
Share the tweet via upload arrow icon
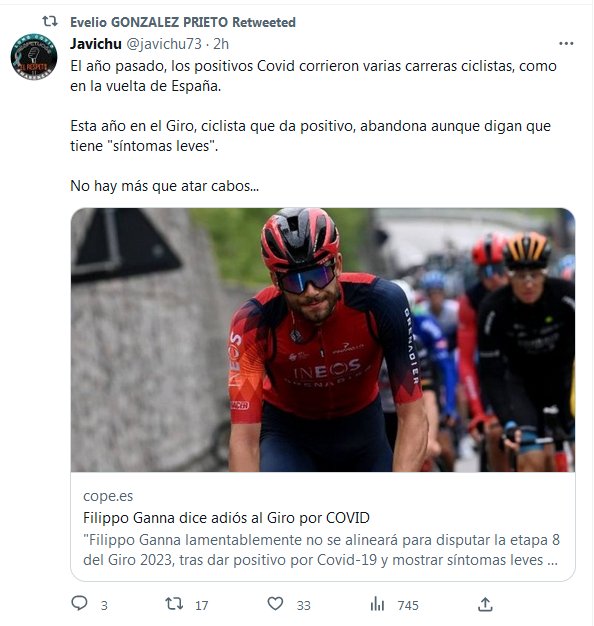pos(485,604)
